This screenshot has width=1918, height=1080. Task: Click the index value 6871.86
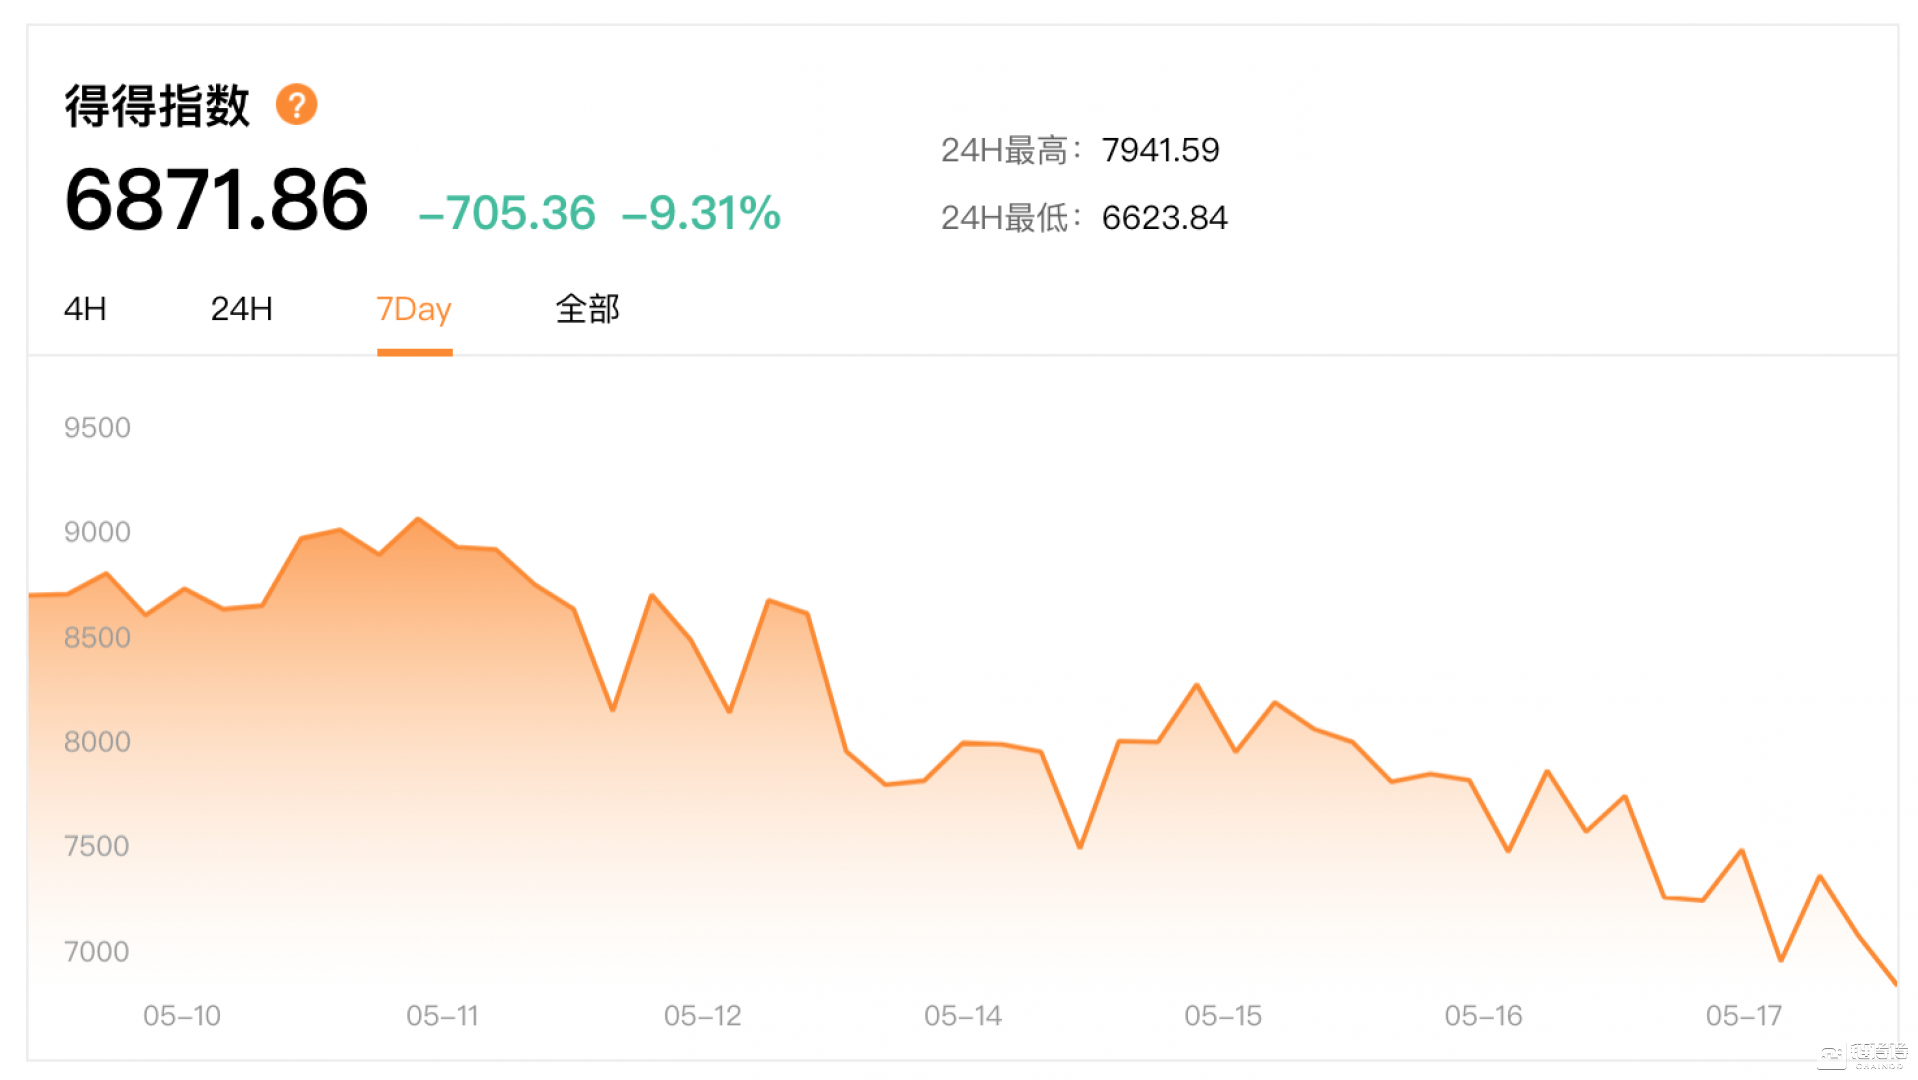217,200
